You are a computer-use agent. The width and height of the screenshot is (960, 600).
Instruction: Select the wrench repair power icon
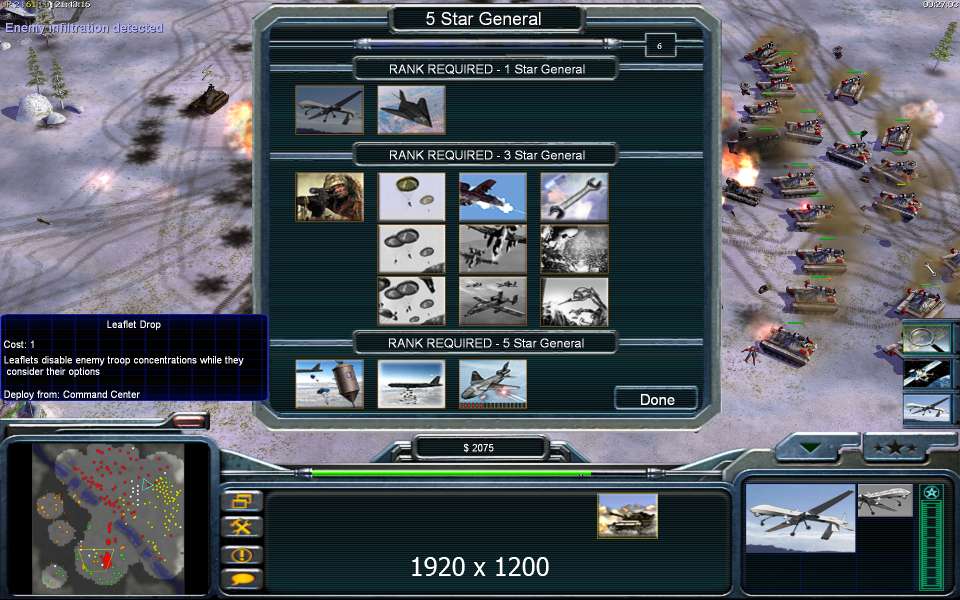coord(574,197)
